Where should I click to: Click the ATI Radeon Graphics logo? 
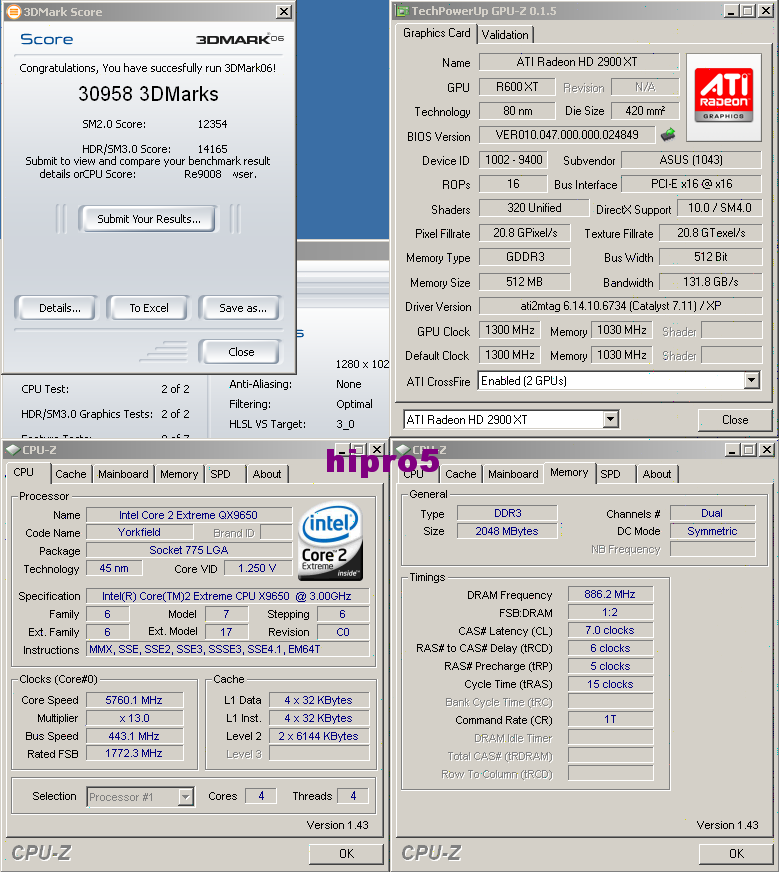(723, 96)
